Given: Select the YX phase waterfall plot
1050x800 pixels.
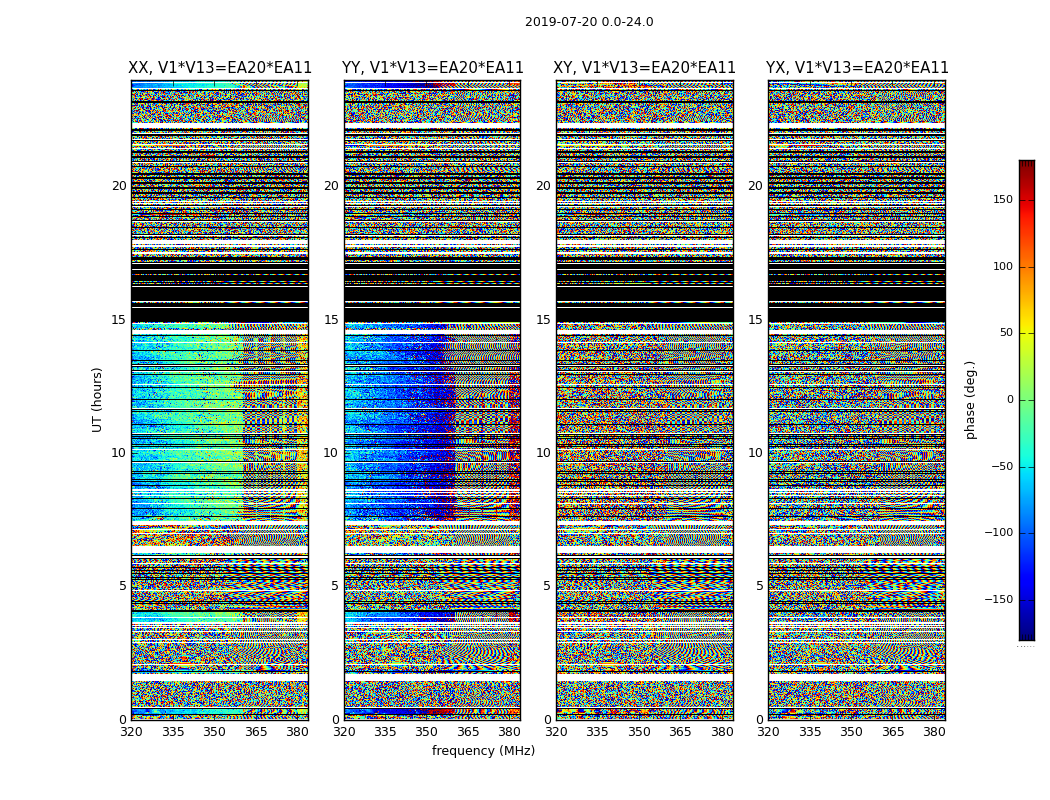Looking at the screenshot, I should pos(856,400).
